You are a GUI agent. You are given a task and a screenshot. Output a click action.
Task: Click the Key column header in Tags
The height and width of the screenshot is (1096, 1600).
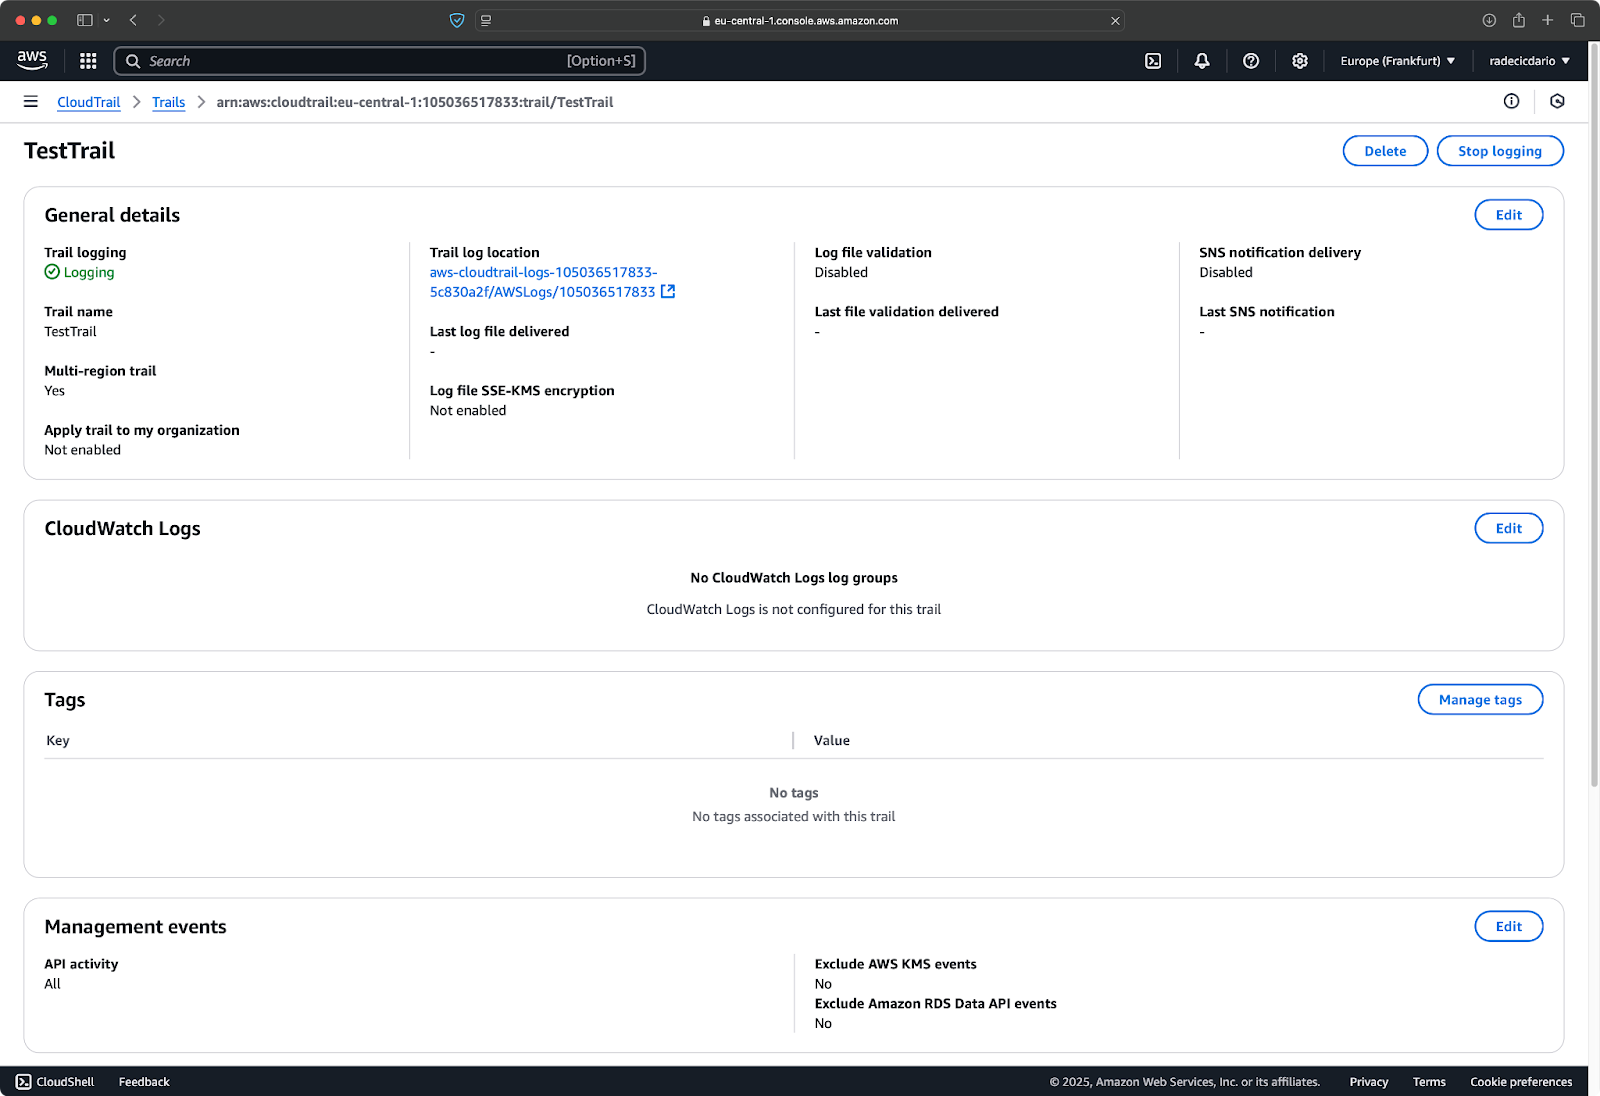click(x=58, y=740)
